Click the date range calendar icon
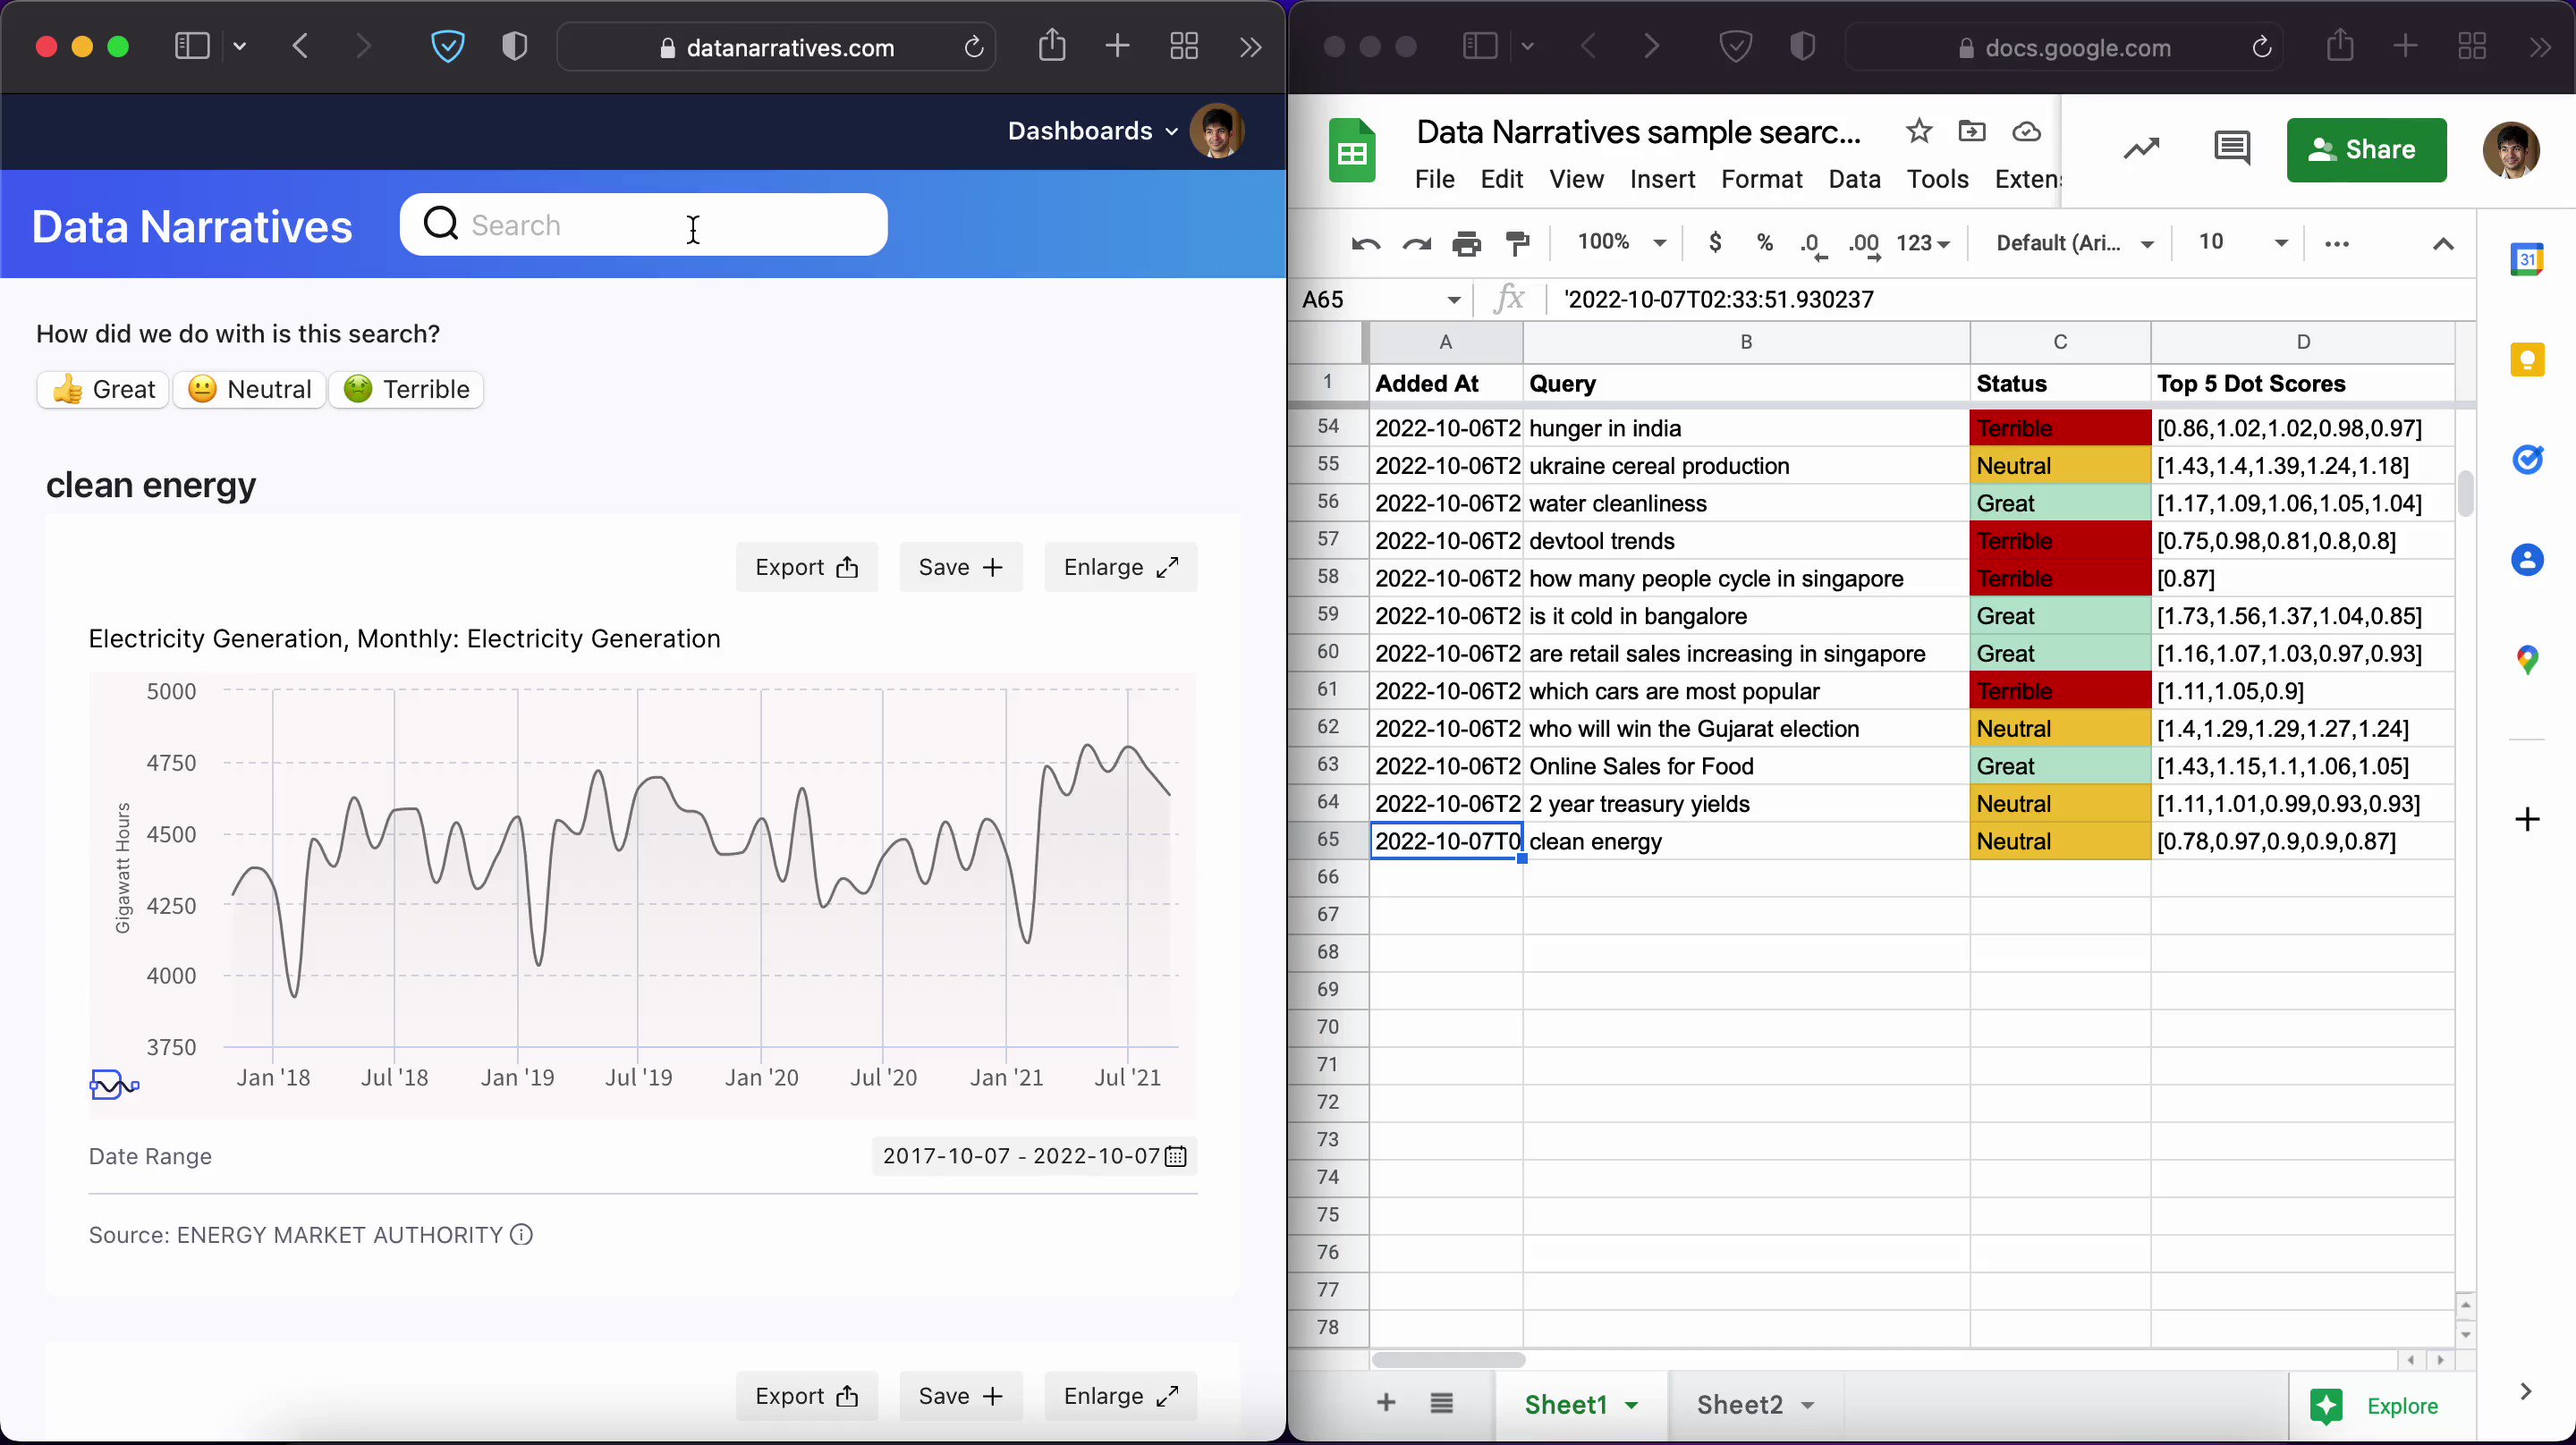 click(1176, 1157)
